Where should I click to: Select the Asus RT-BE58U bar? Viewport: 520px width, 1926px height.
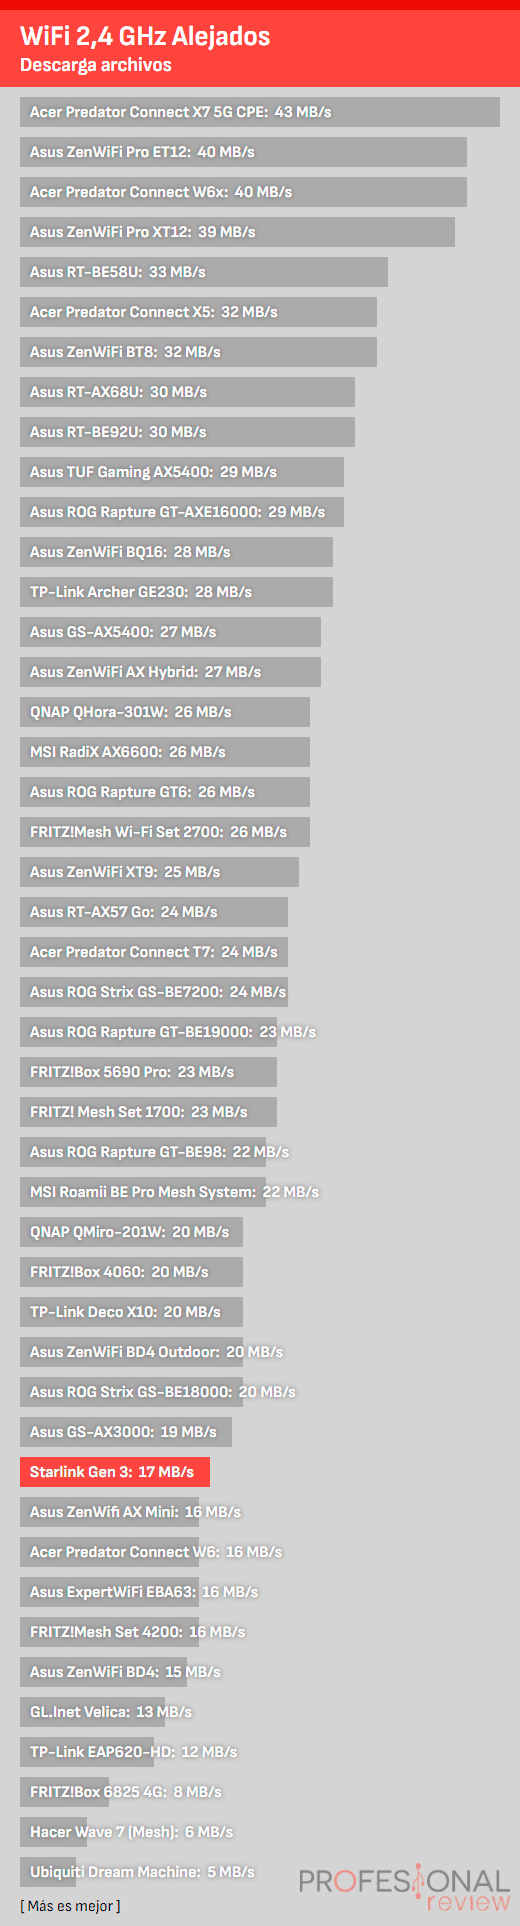204,272
